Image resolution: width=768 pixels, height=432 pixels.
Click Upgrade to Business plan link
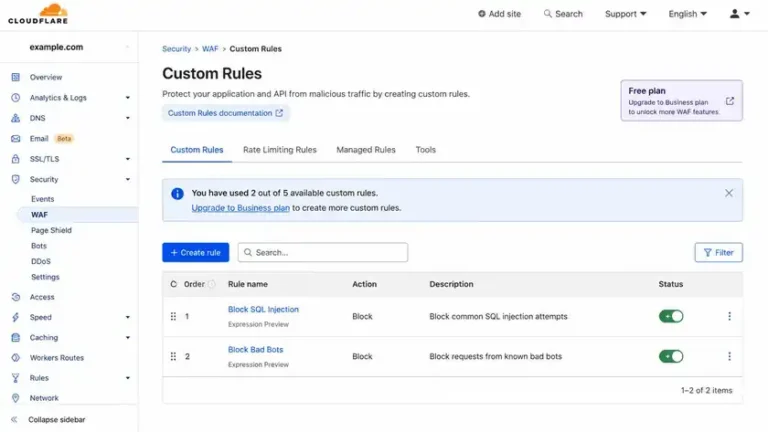pos(240,208)
